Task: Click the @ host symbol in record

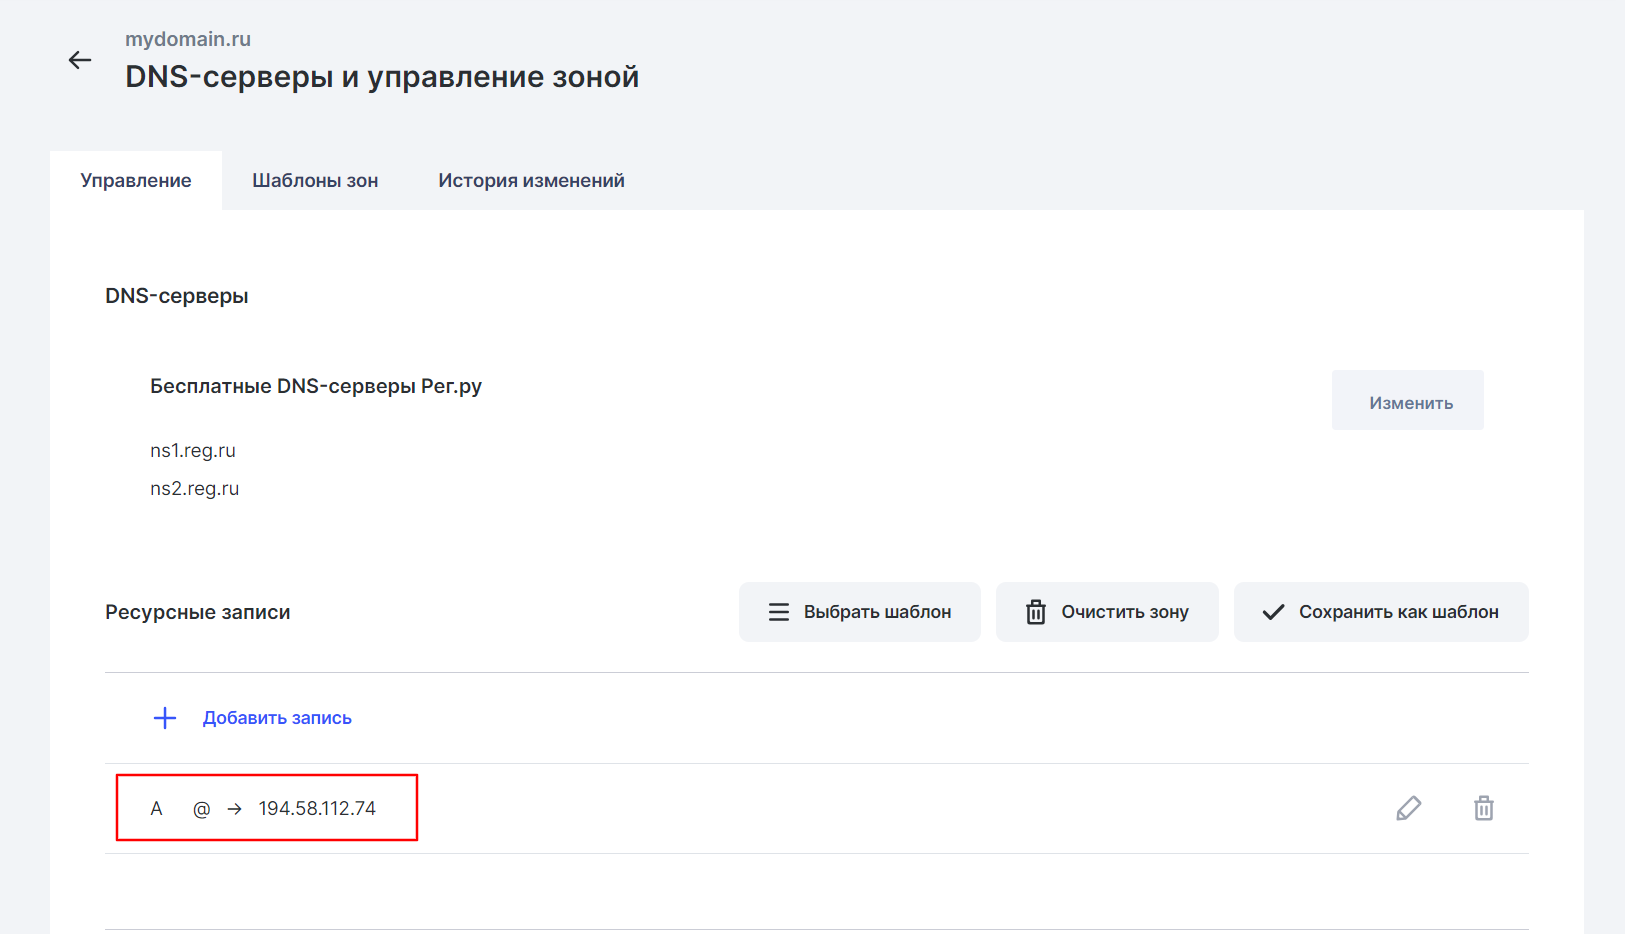Action: click(201, 809)
